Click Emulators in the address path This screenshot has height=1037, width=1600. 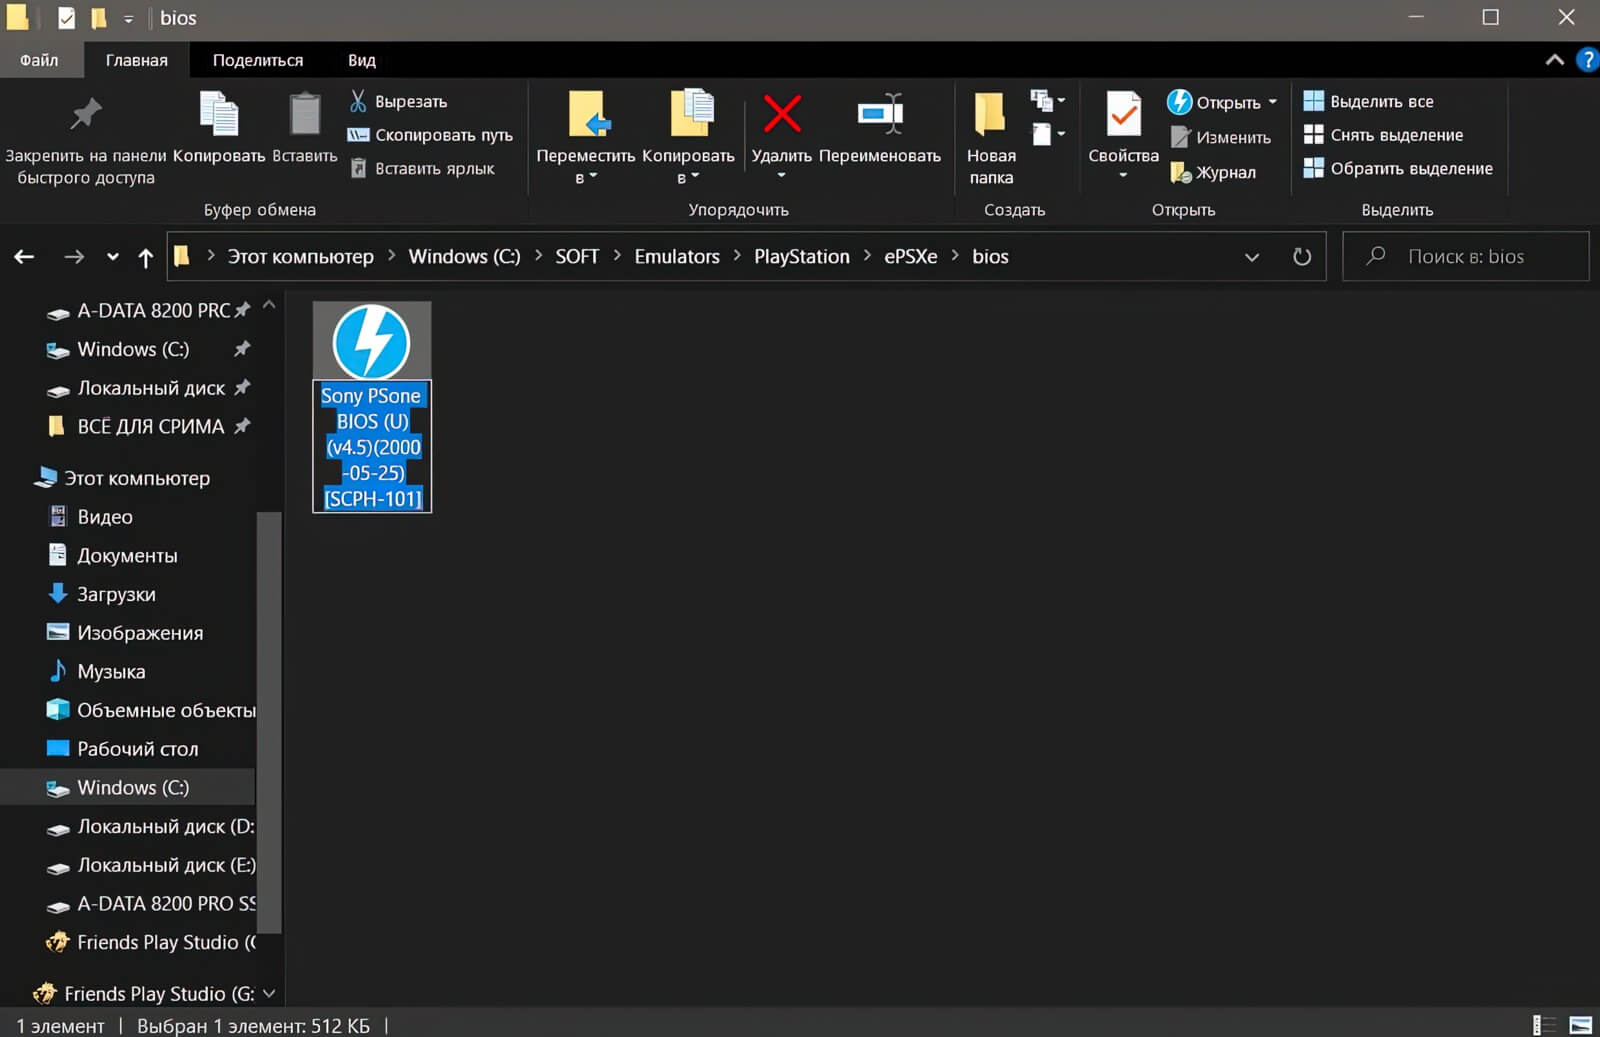coord(677,256)
